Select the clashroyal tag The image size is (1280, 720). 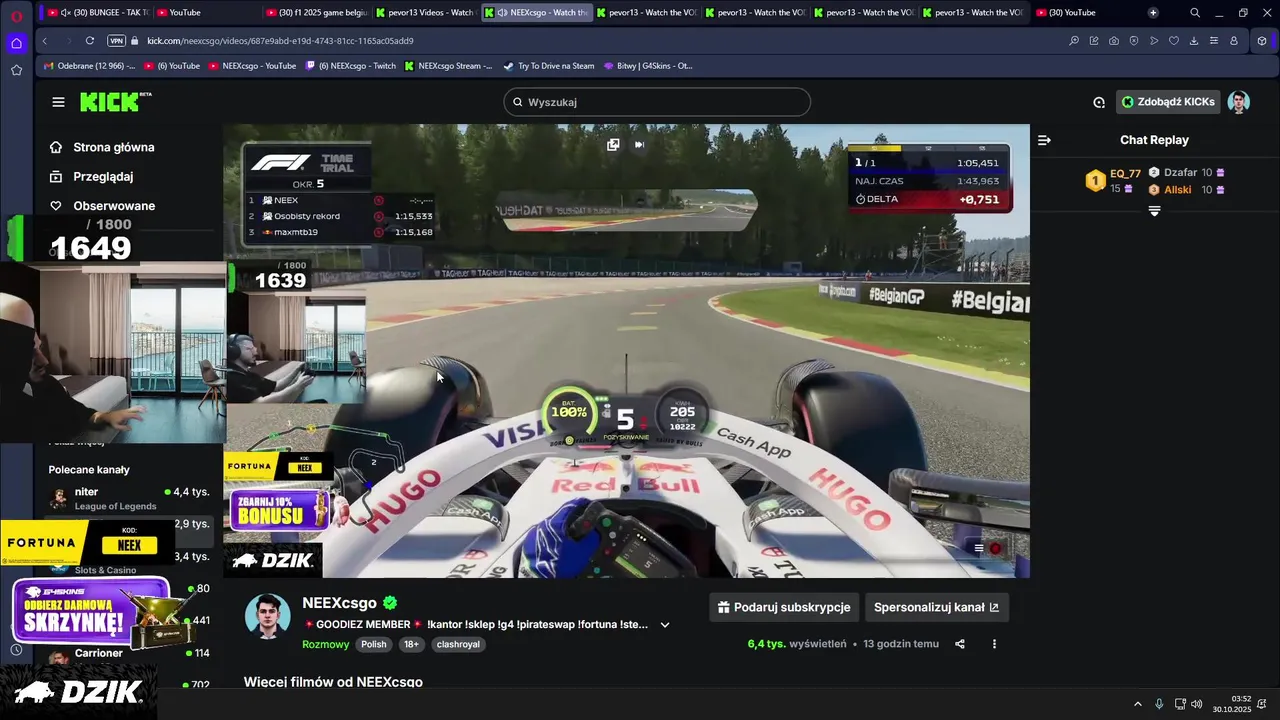(458, 644)
